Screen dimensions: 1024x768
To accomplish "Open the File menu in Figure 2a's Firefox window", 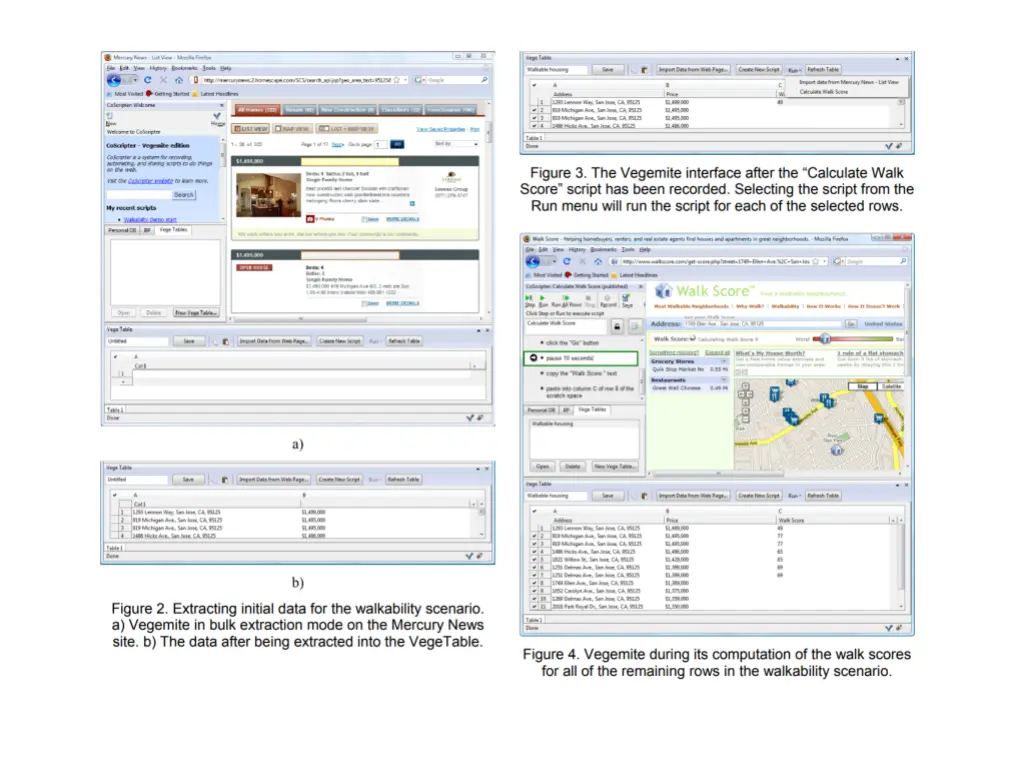I will pos(111,68).
